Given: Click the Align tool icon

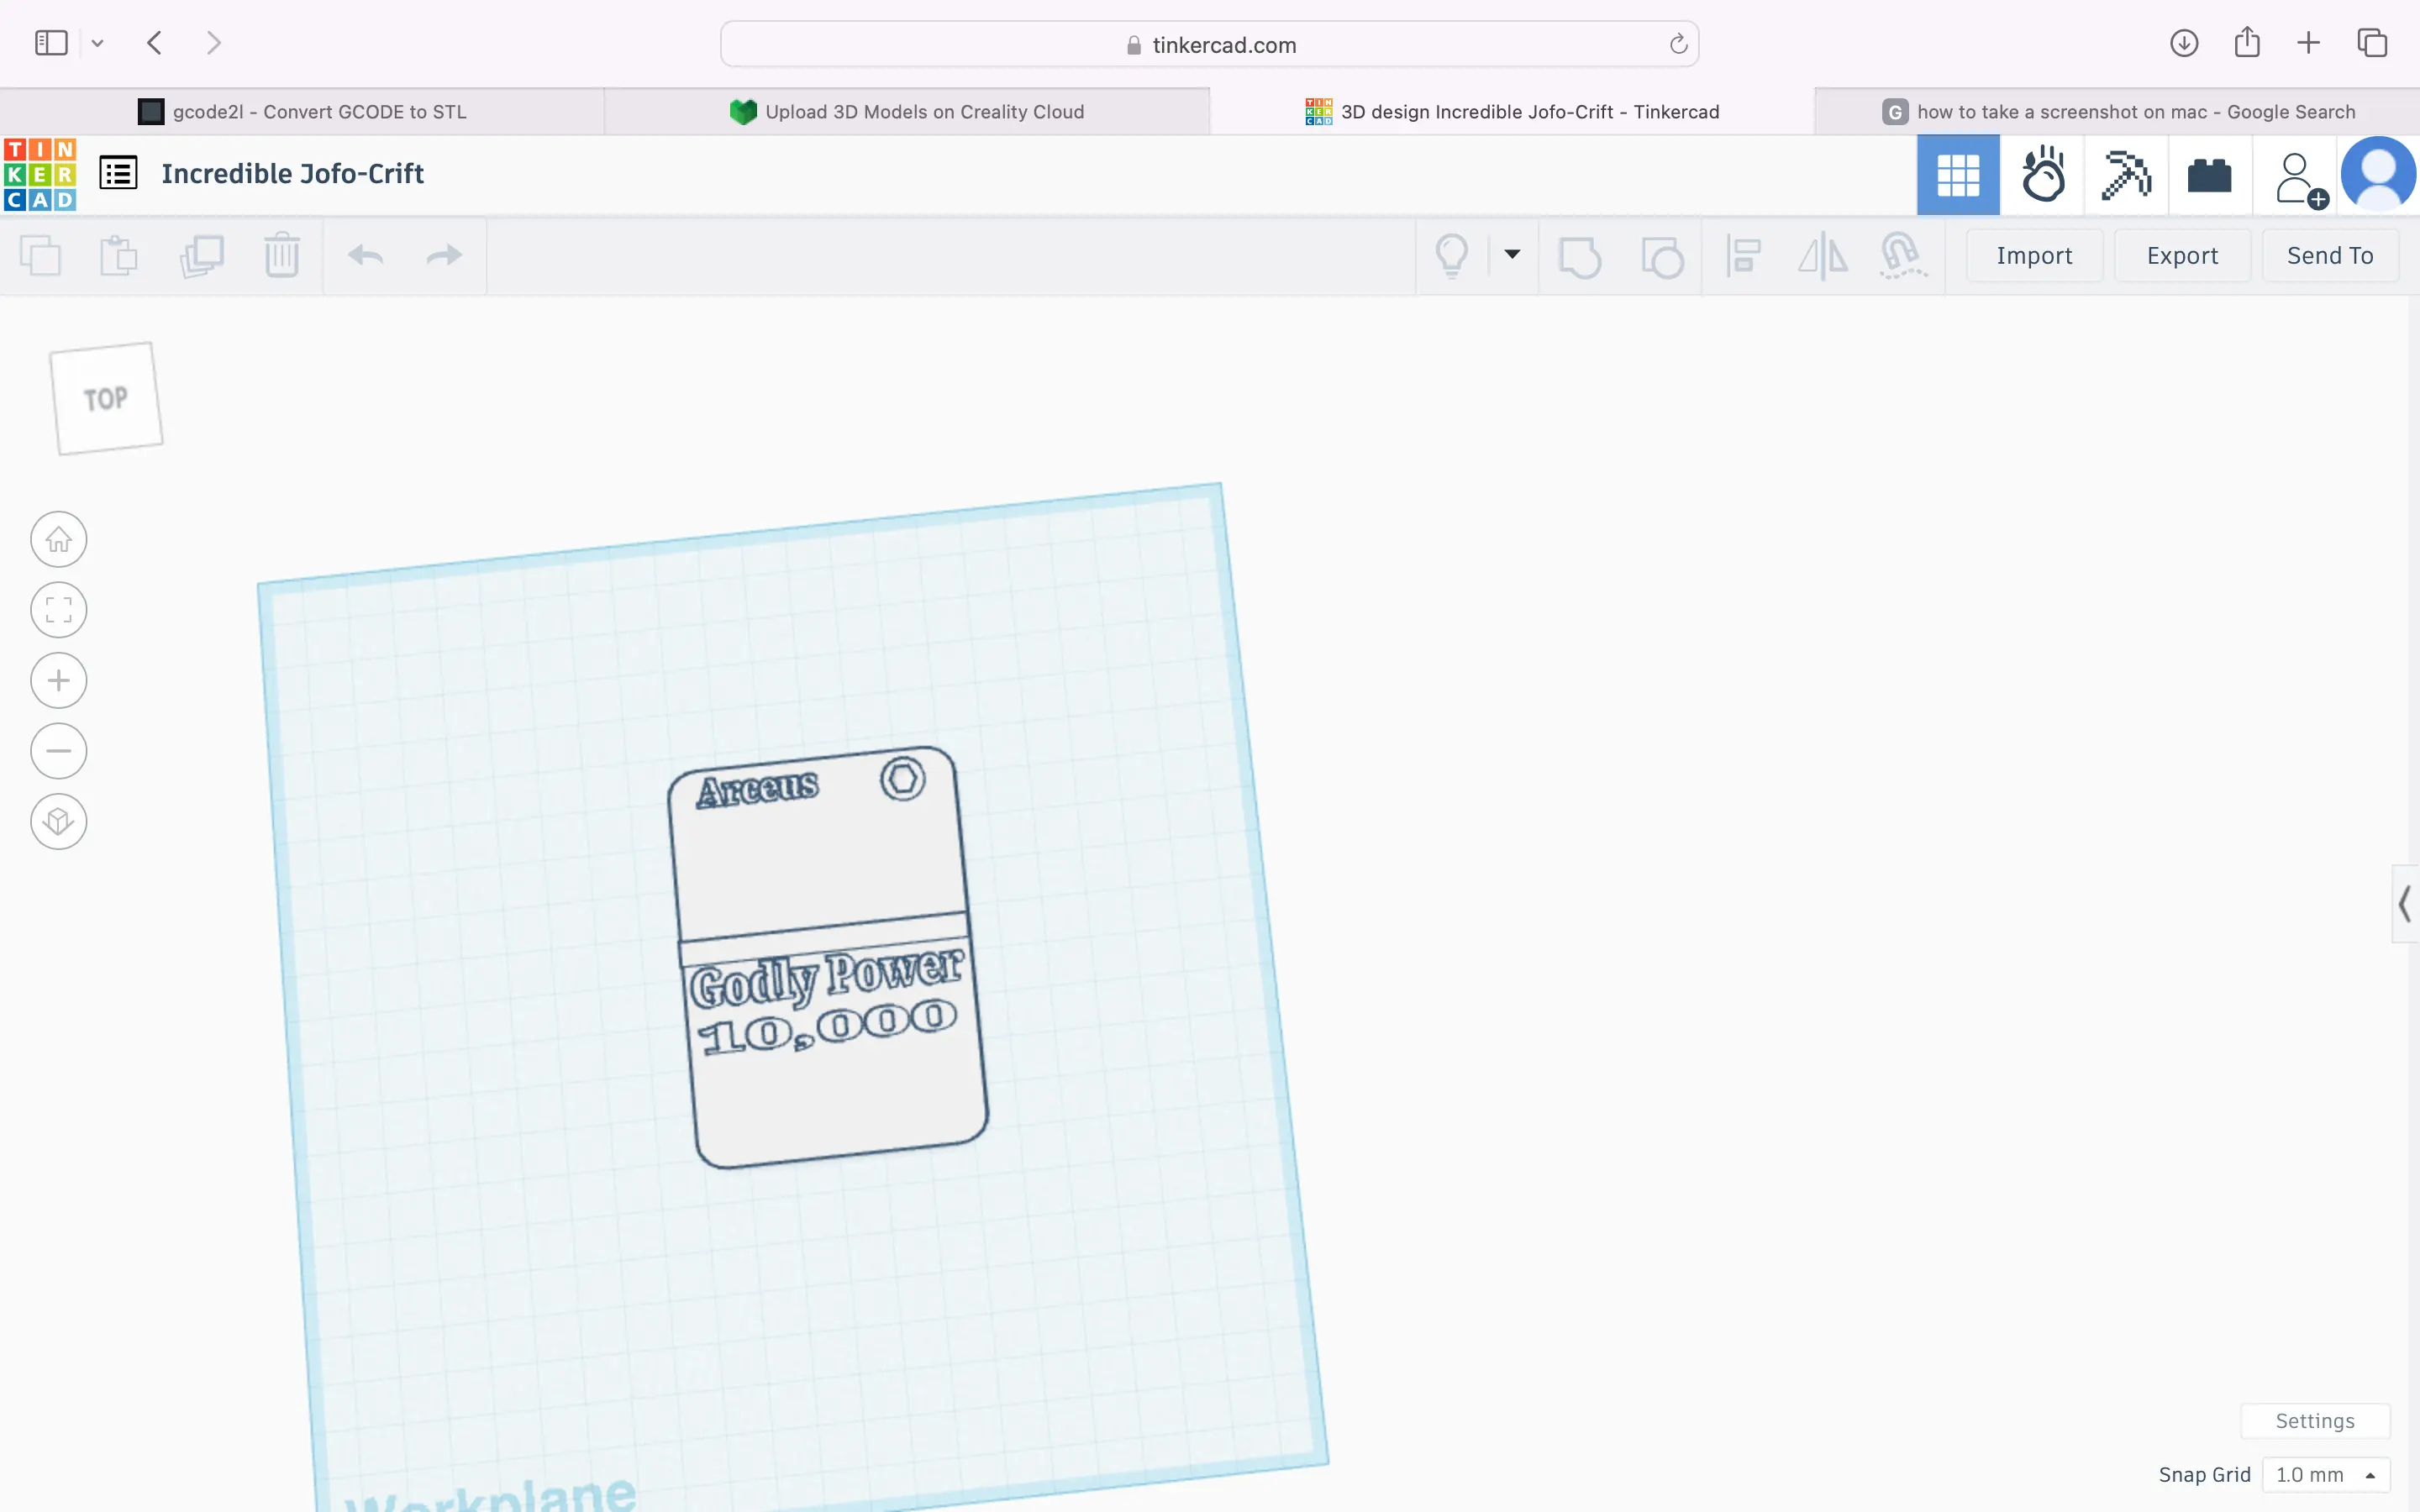Looking at the screenshot, I should pyautogui.click(x=1743, y=256).
